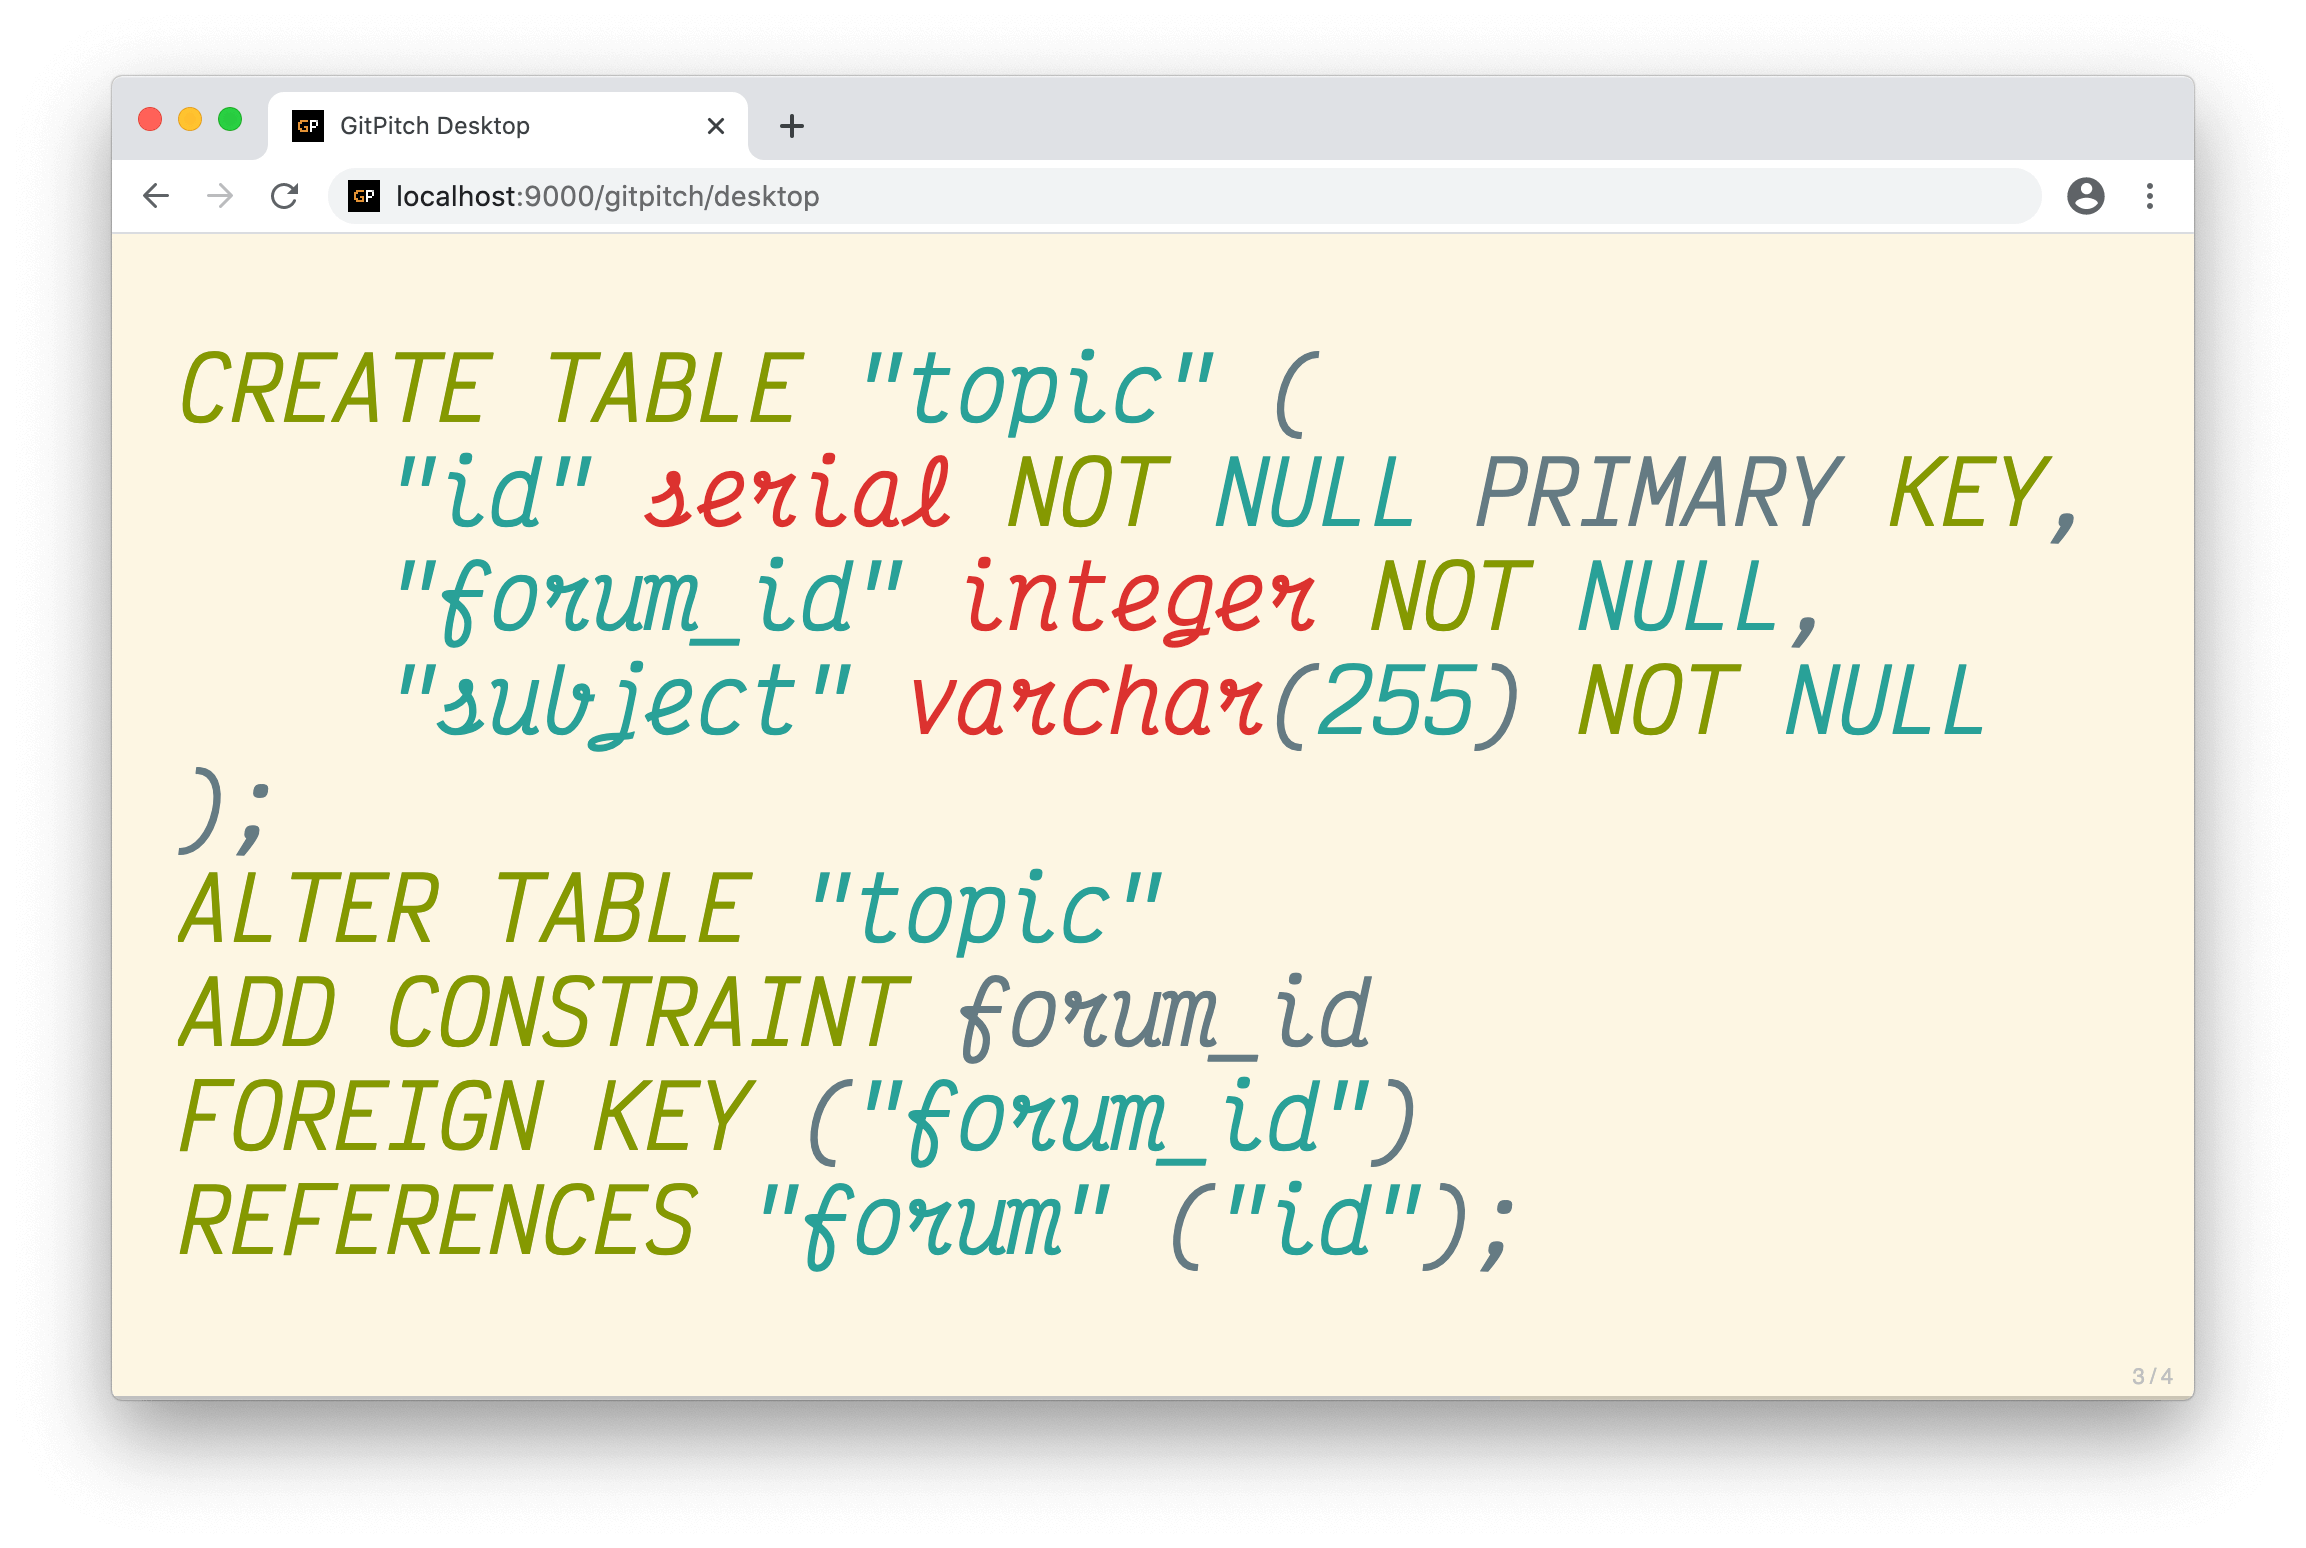Click the GP favicon on the tab

pos(308,126)
